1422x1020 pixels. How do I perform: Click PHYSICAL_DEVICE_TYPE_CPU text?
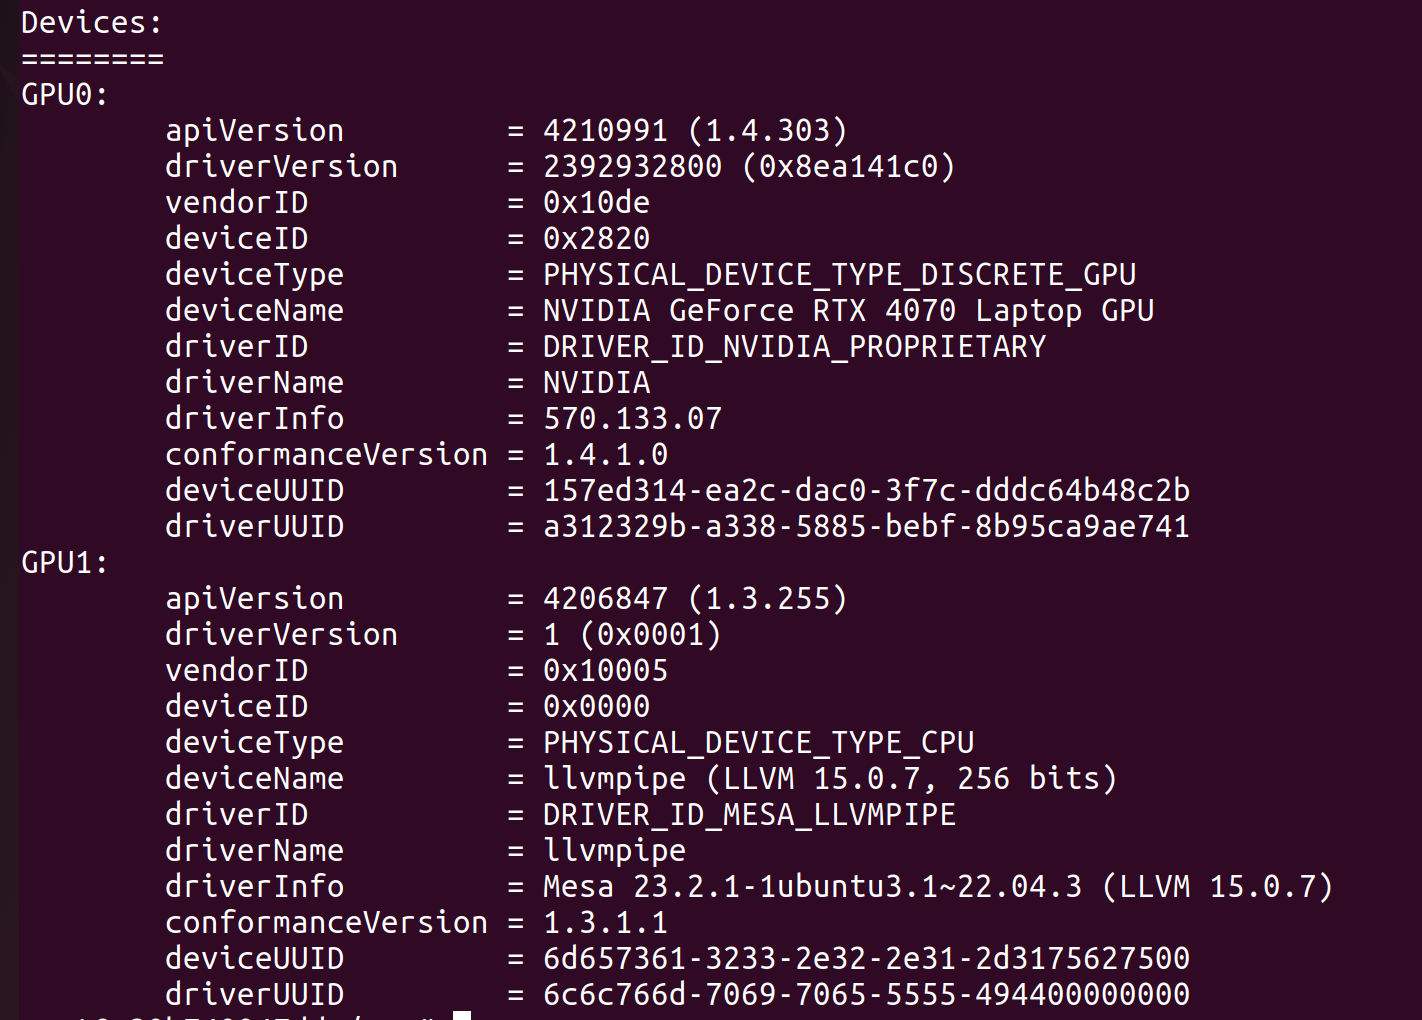tap(758, 742)
